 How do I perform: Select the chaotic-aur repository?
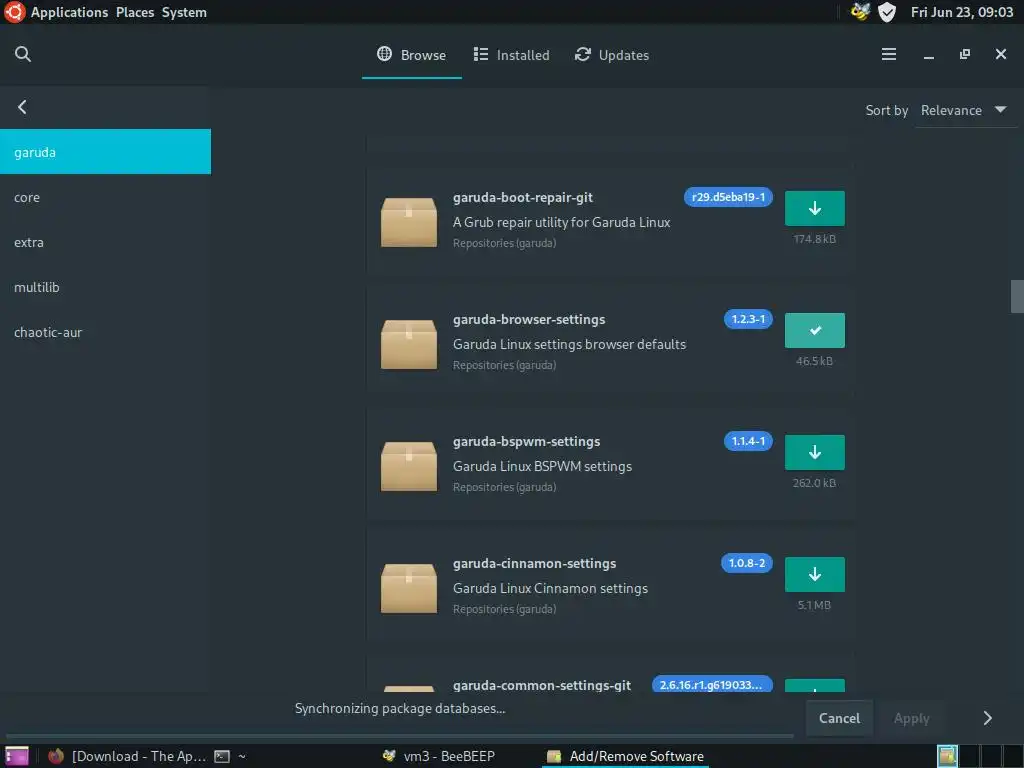(105, 332)
